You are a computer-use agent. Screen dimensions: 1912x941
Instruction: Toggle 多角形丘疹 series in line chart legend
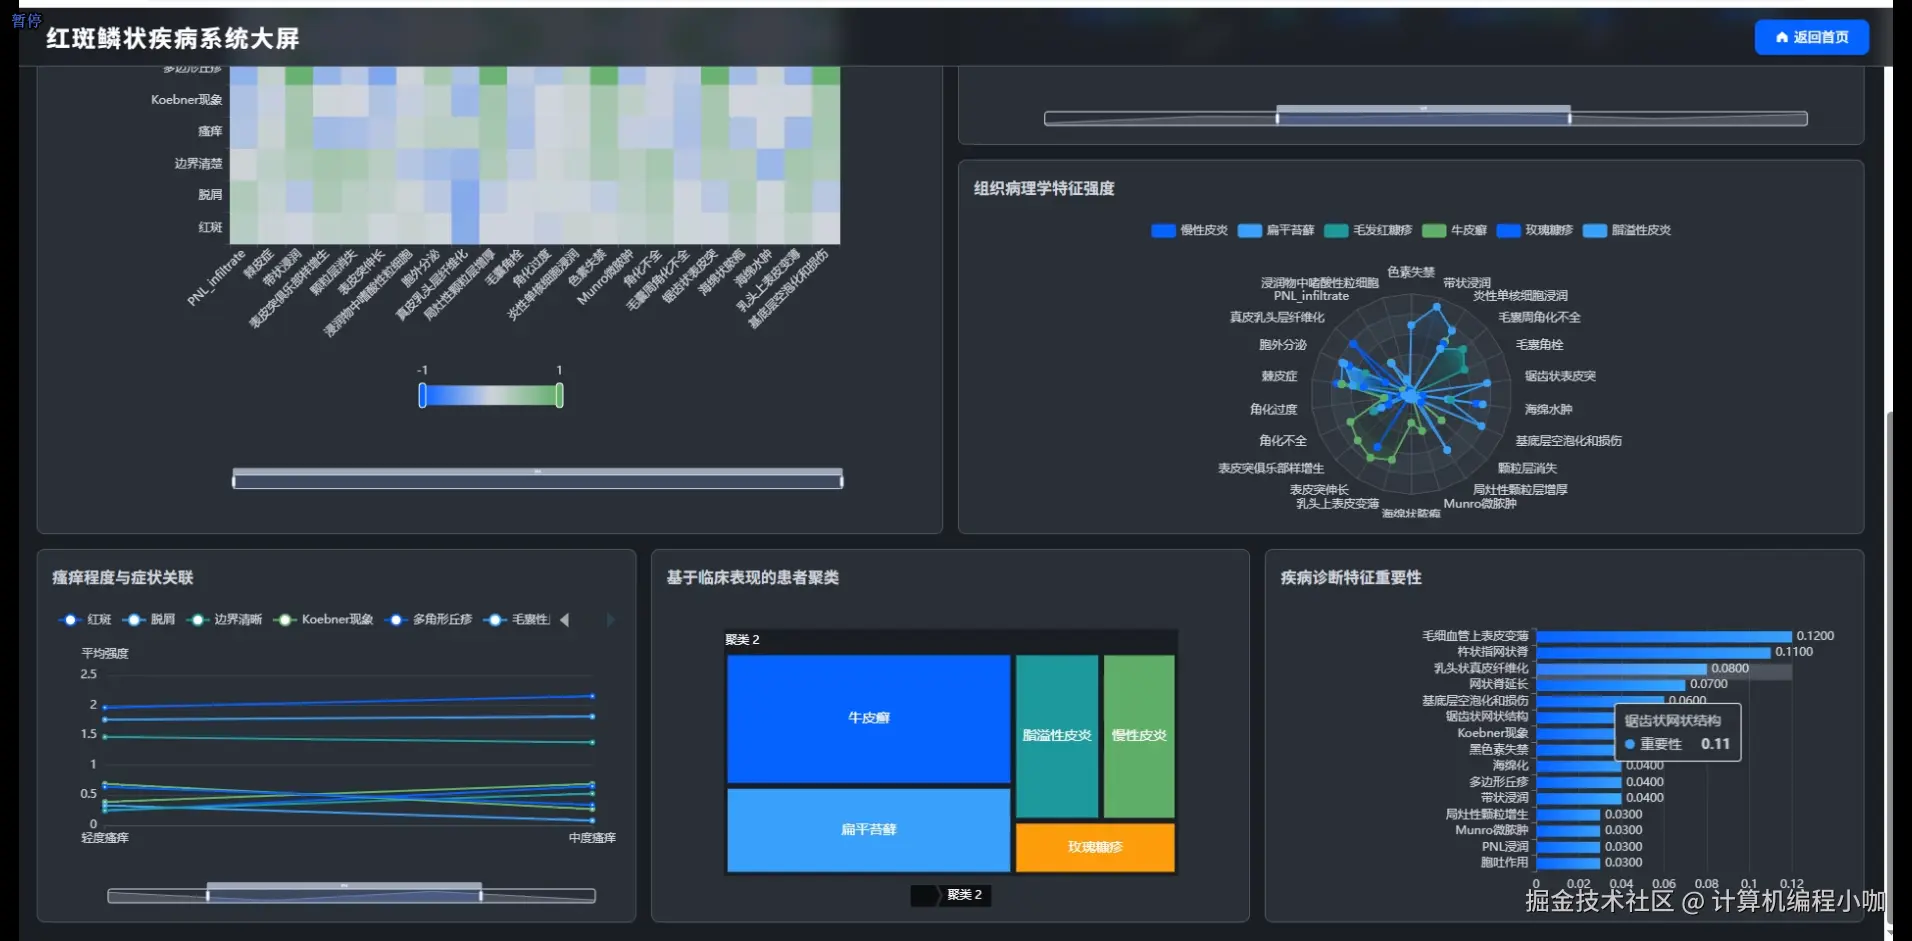[x=430, y=620]
